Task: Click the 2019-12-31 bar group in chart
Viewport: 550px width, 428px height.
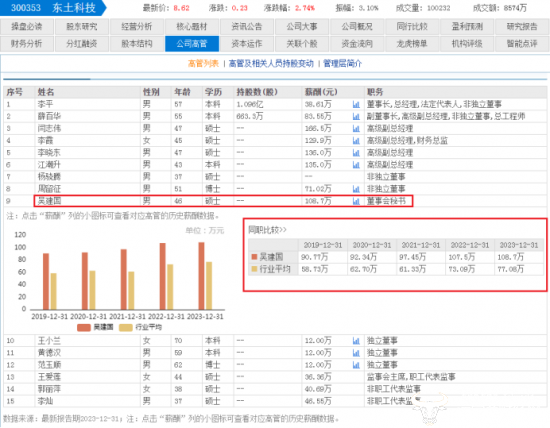Action: pyautogui.click(x=50, y=281)
